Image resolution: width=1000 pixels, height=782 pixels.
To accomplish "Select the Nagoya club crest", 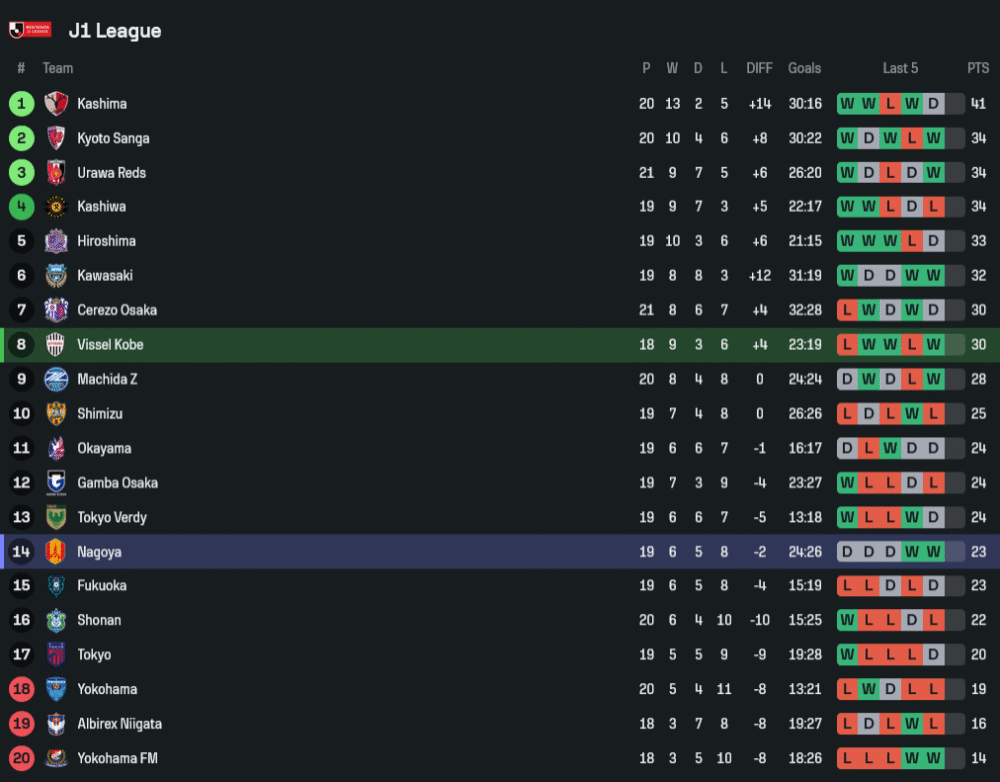I will click(56, 552).
